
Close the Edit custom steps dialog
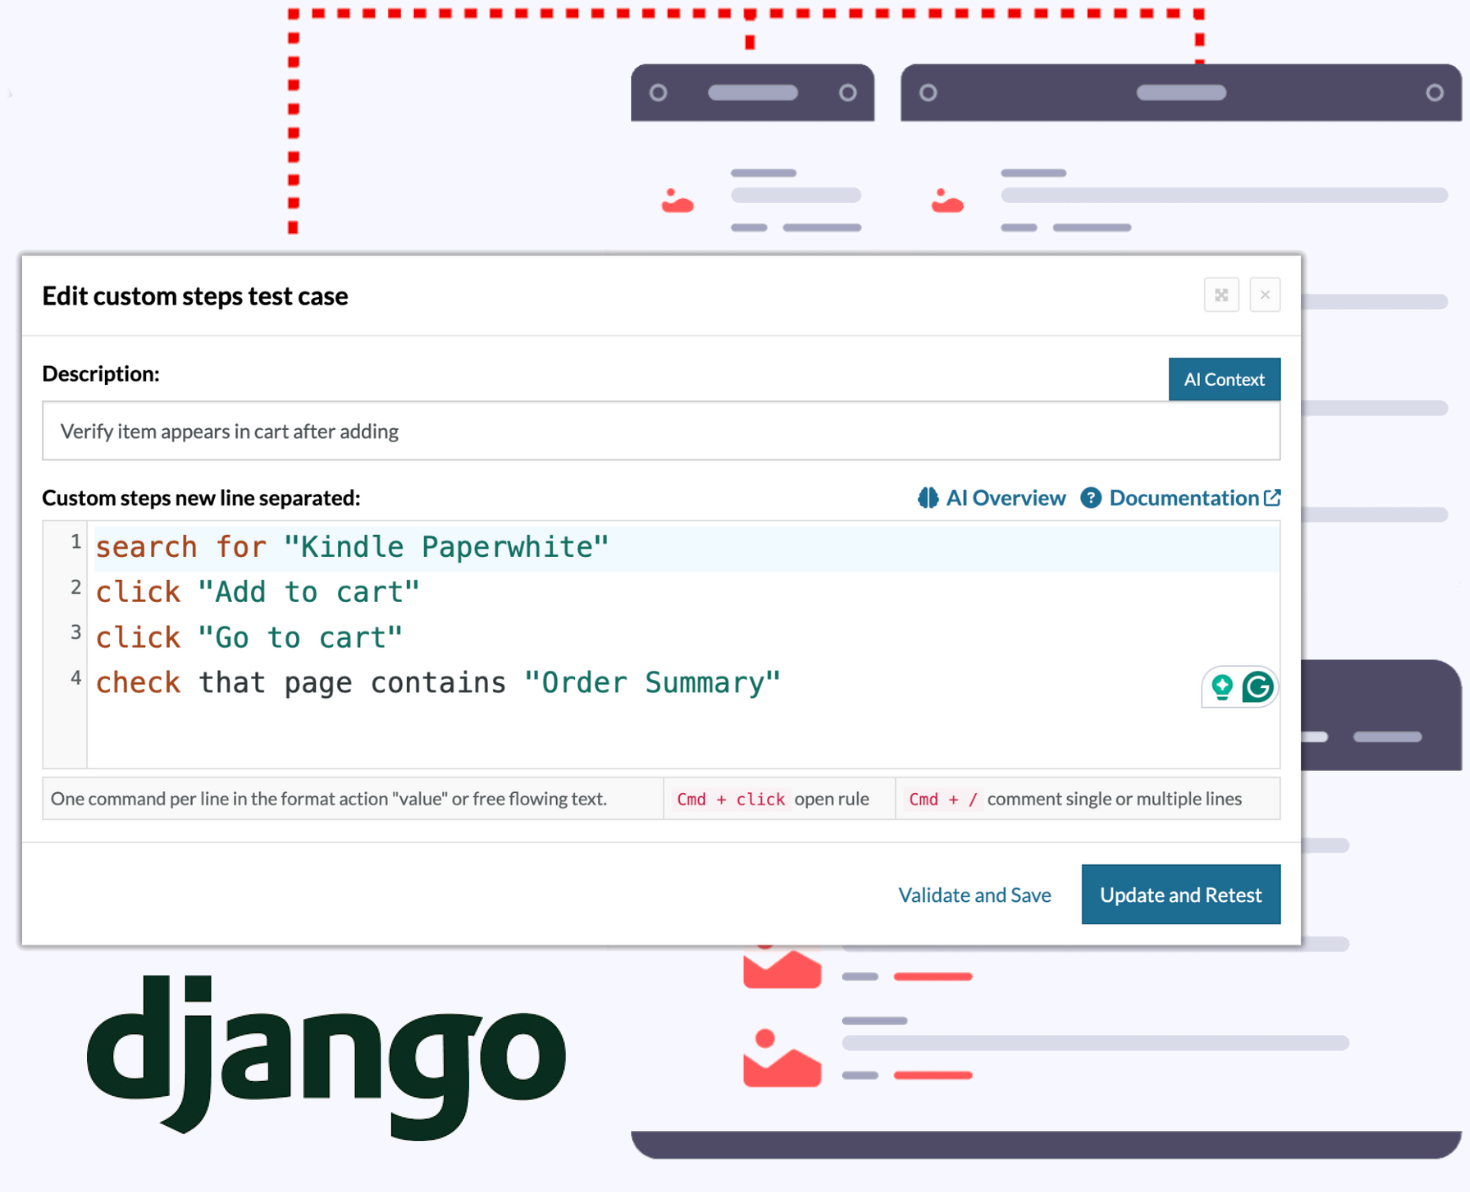point(1265,295)
